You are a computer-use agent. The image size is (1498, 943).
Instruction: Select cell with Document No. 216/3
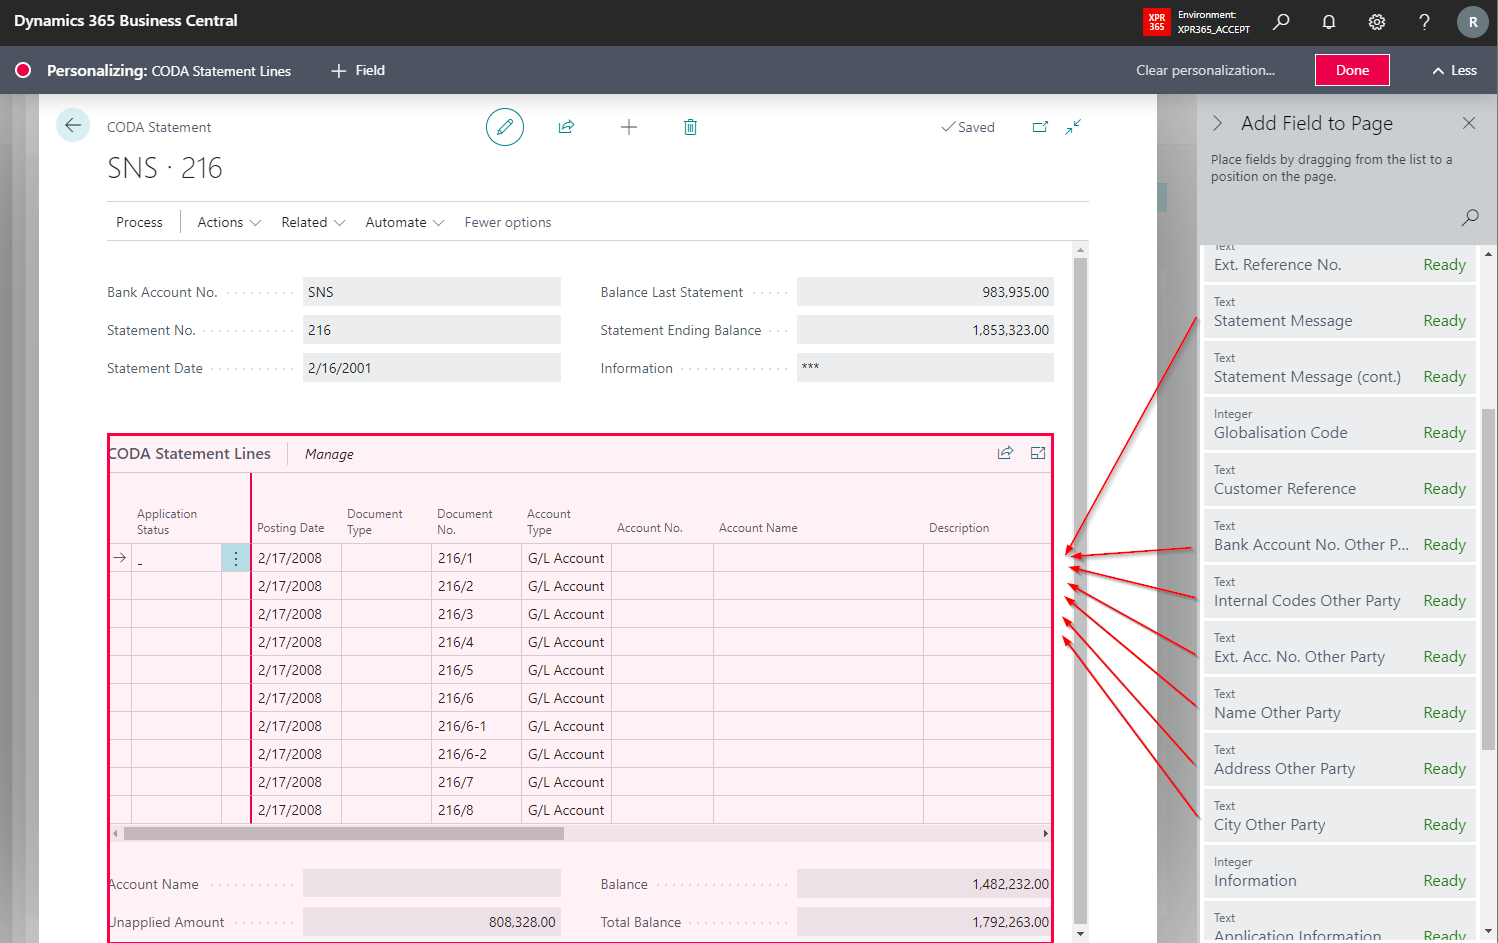pyautogui.click(x=476, y=614)
